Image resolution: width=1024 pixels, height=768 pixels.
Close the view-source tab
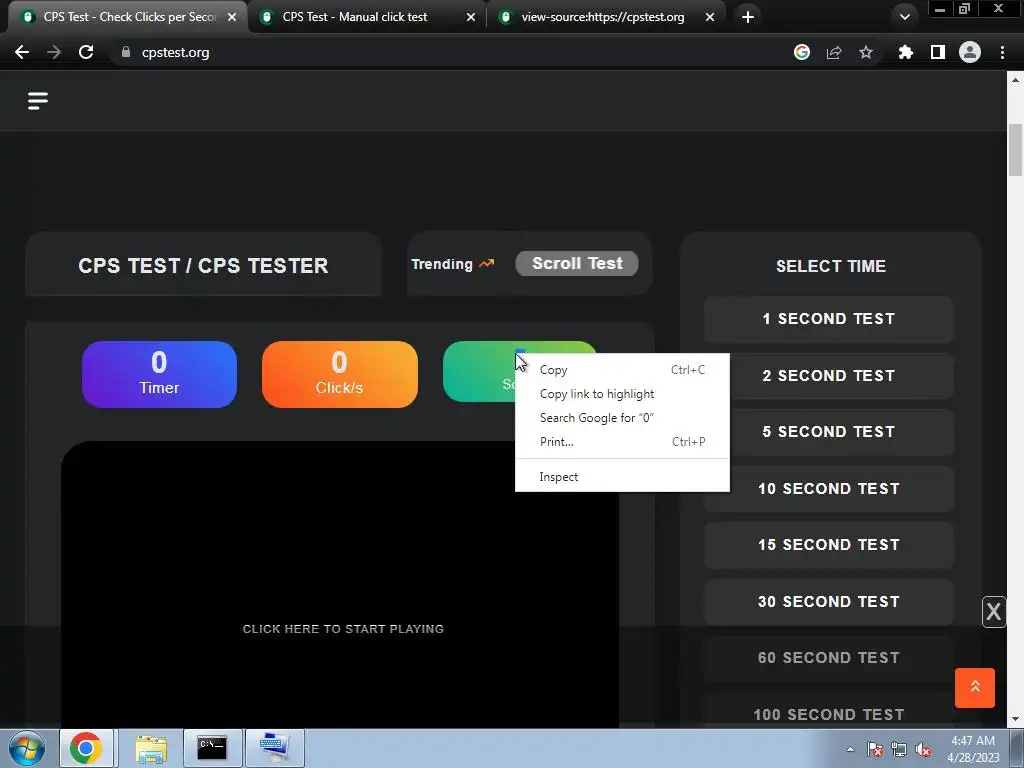click(x=710, y=17)
